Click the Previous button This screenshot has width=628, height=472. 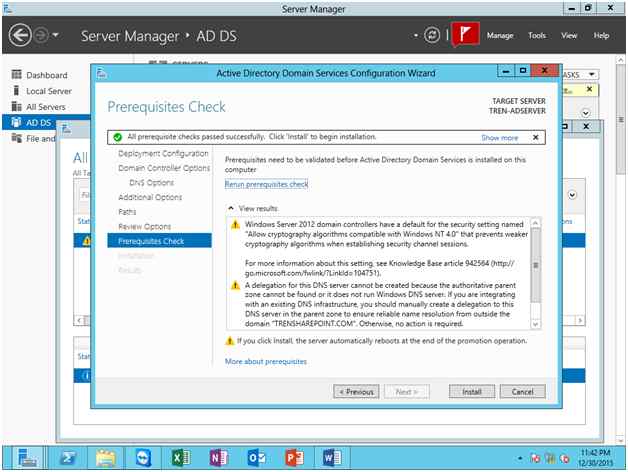point(356,391)
